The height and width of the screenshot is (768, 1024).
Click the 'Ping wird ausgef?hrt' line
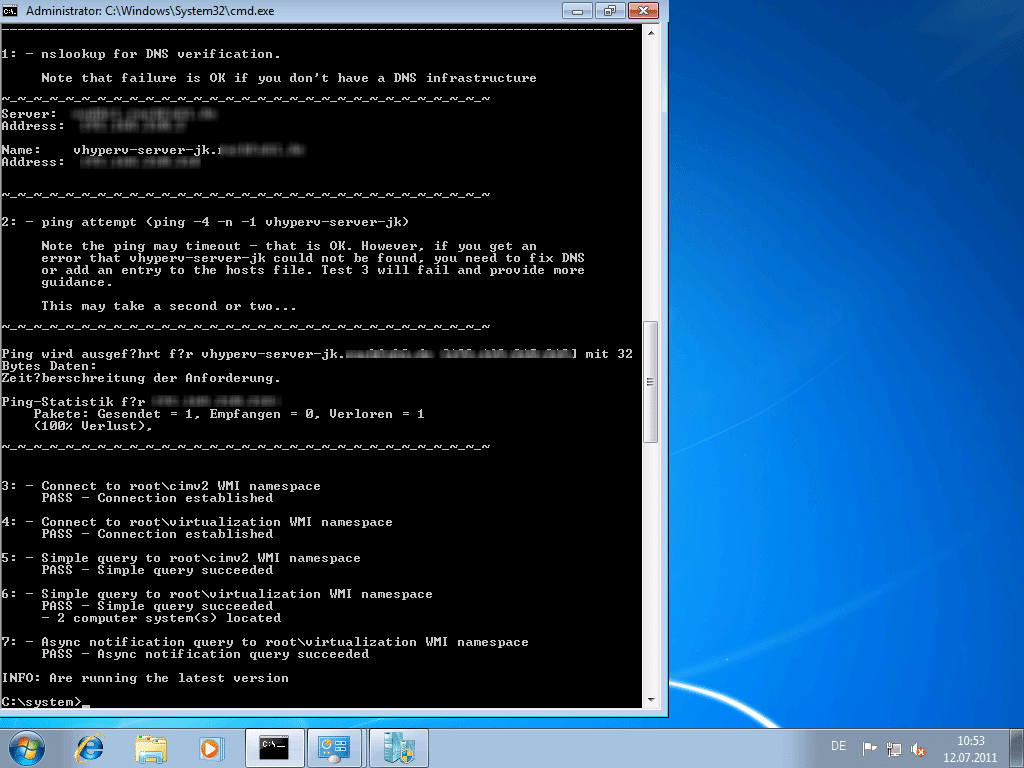click(x=317, y=354)
